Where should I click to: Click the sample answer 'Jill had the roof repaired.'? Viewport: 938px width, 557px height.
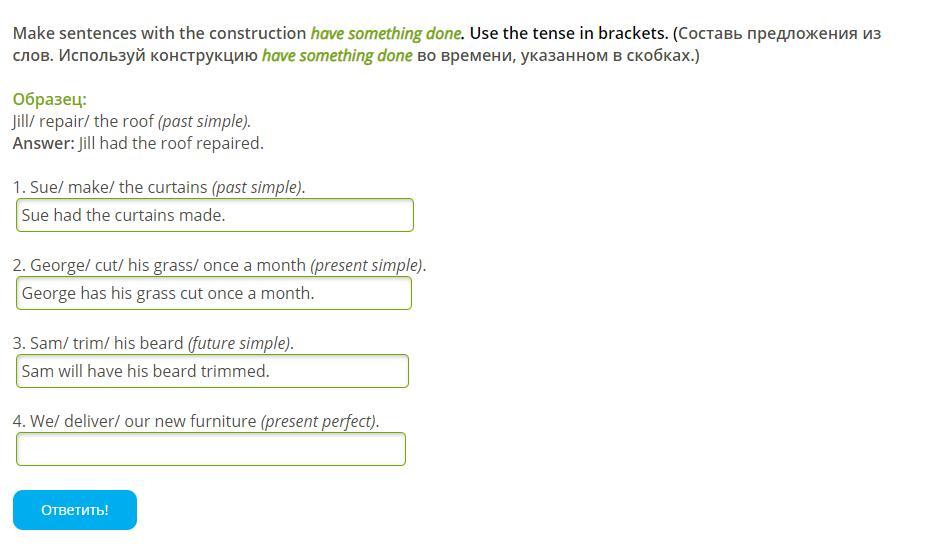coord(171,143)
